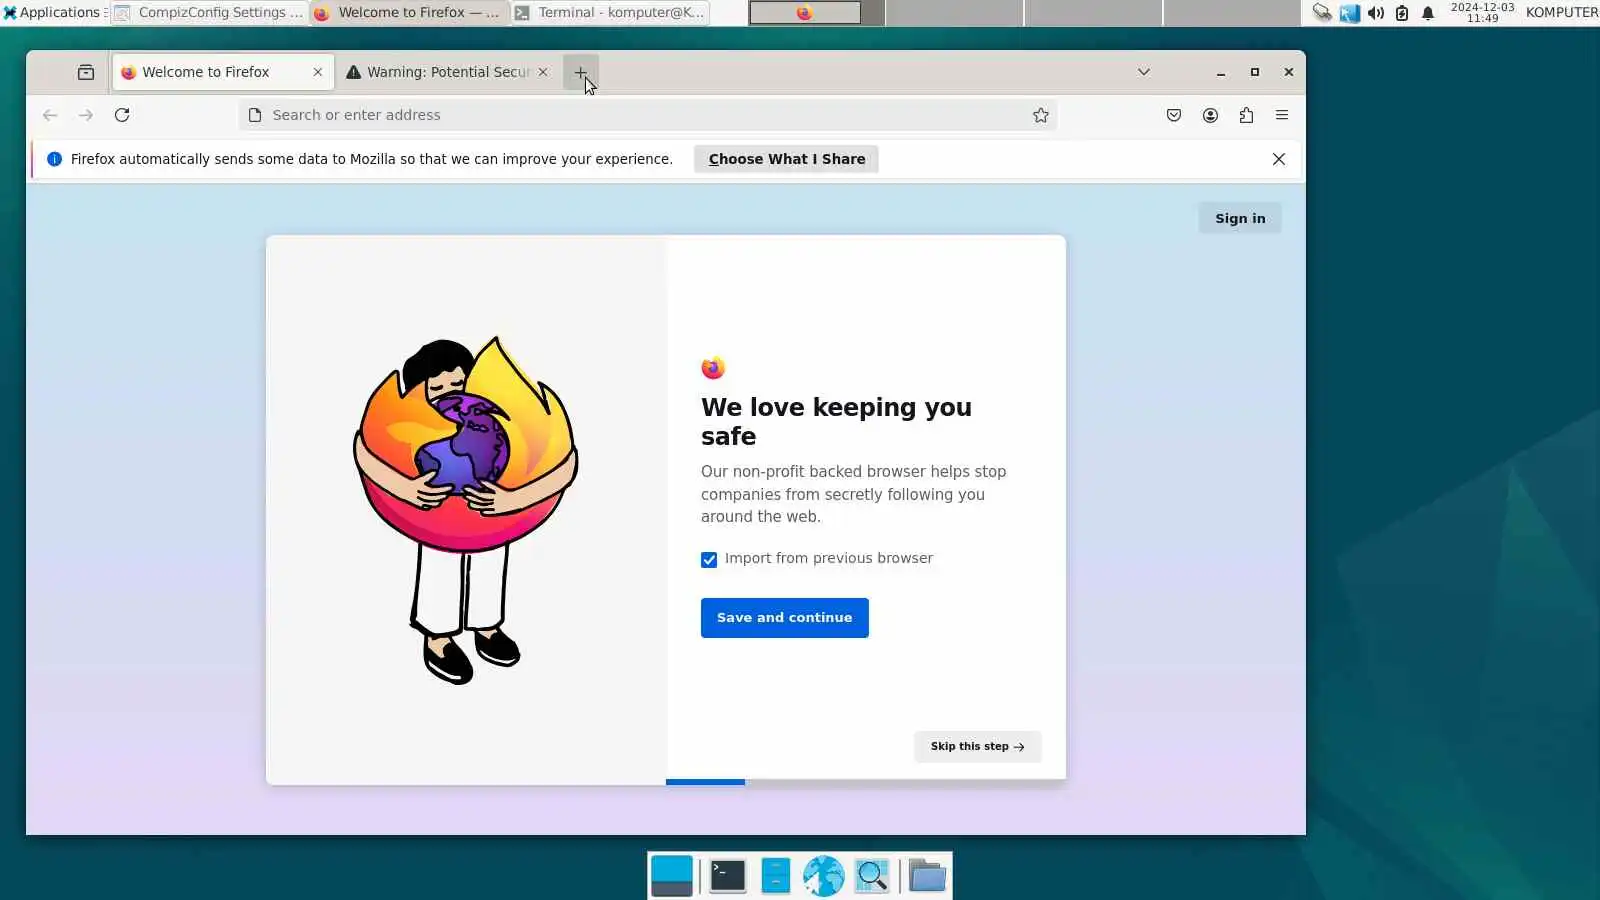Select the Welcome to Firefox taskbar entry
This screenshot has width=1600, height=900.
tap(408, 13)
